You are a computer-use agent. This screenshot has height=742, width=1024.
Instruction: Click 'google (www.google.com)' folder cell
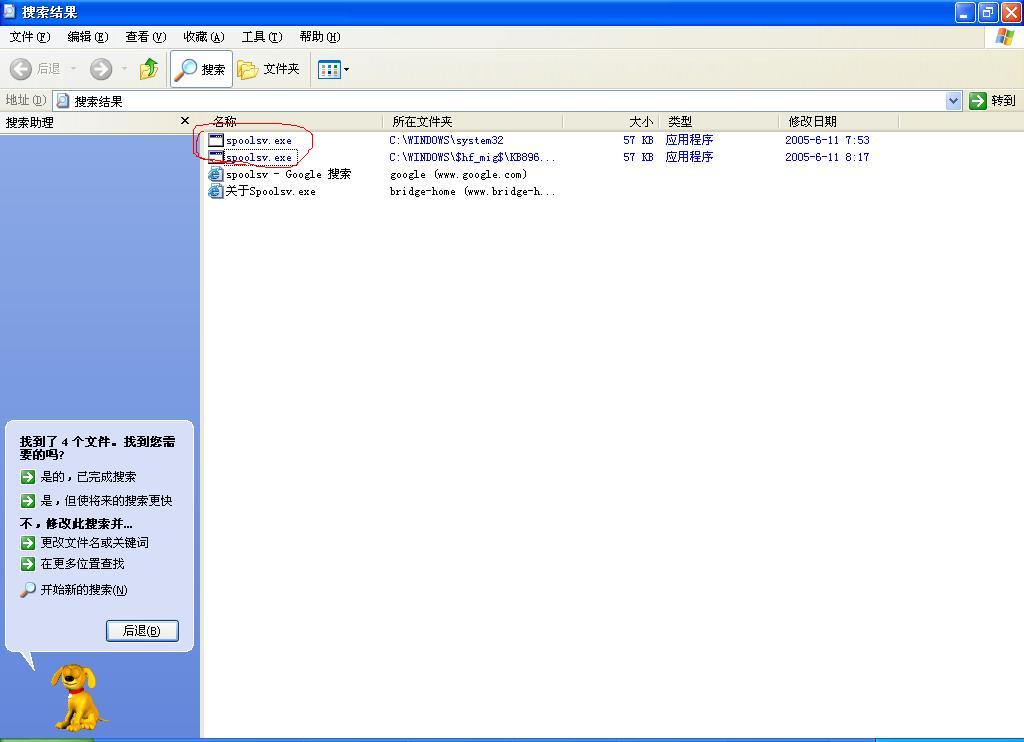458,174
